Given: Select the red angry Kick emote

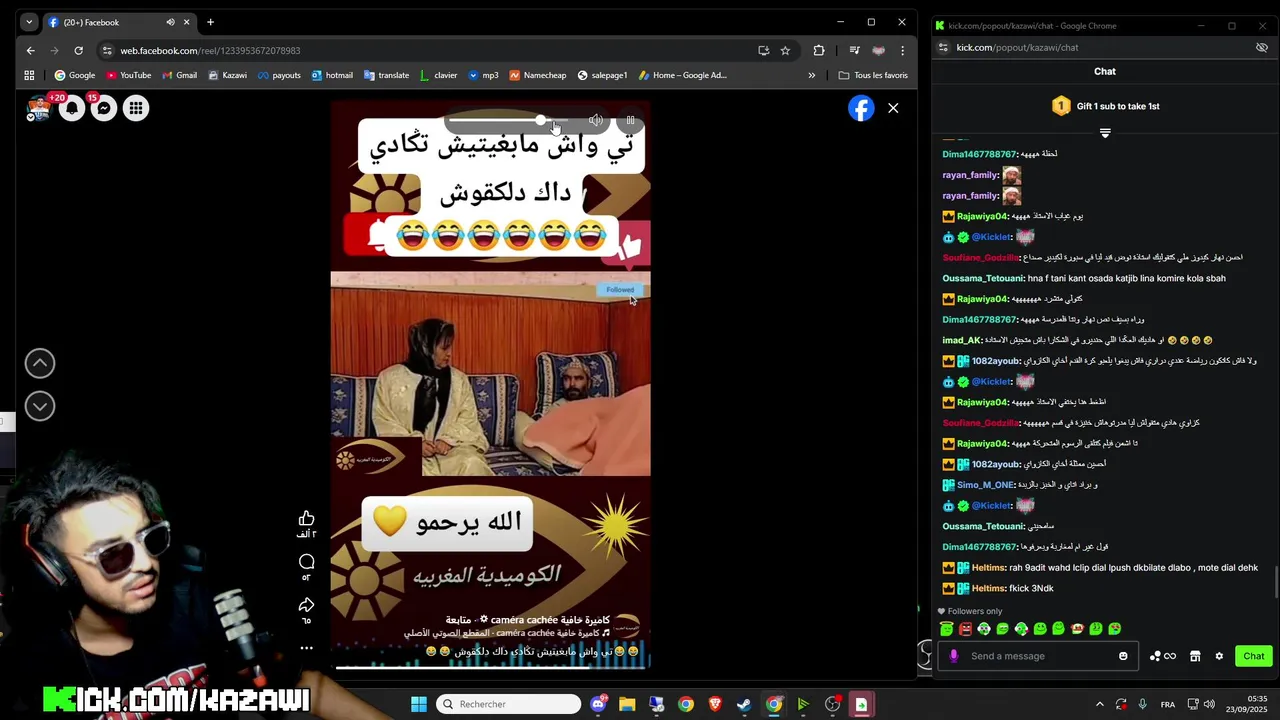Looking at the screenshot, I should click(965, 629).
